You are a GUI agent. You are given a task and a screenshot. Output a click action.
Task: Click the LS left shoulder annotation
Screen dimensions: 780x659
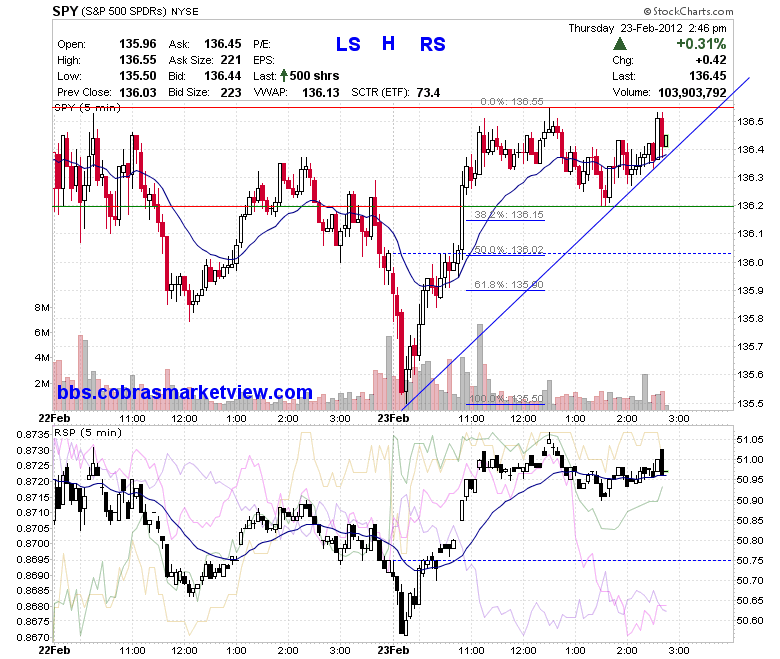coord(348,44)
